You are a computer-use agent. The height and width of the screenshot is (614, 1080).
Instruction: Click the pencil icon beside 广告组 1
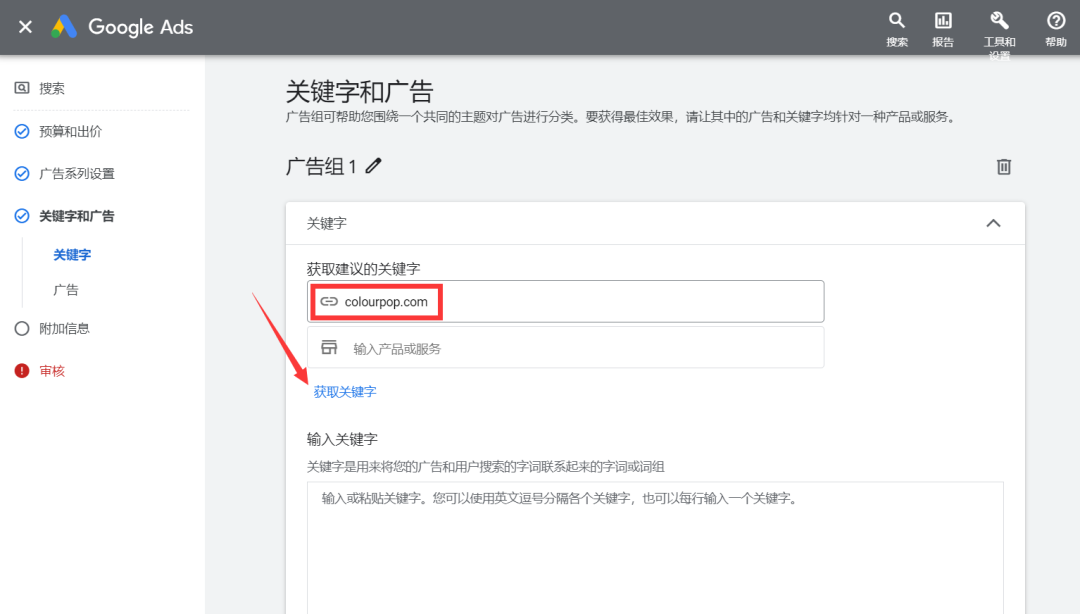tap(373, 166)
